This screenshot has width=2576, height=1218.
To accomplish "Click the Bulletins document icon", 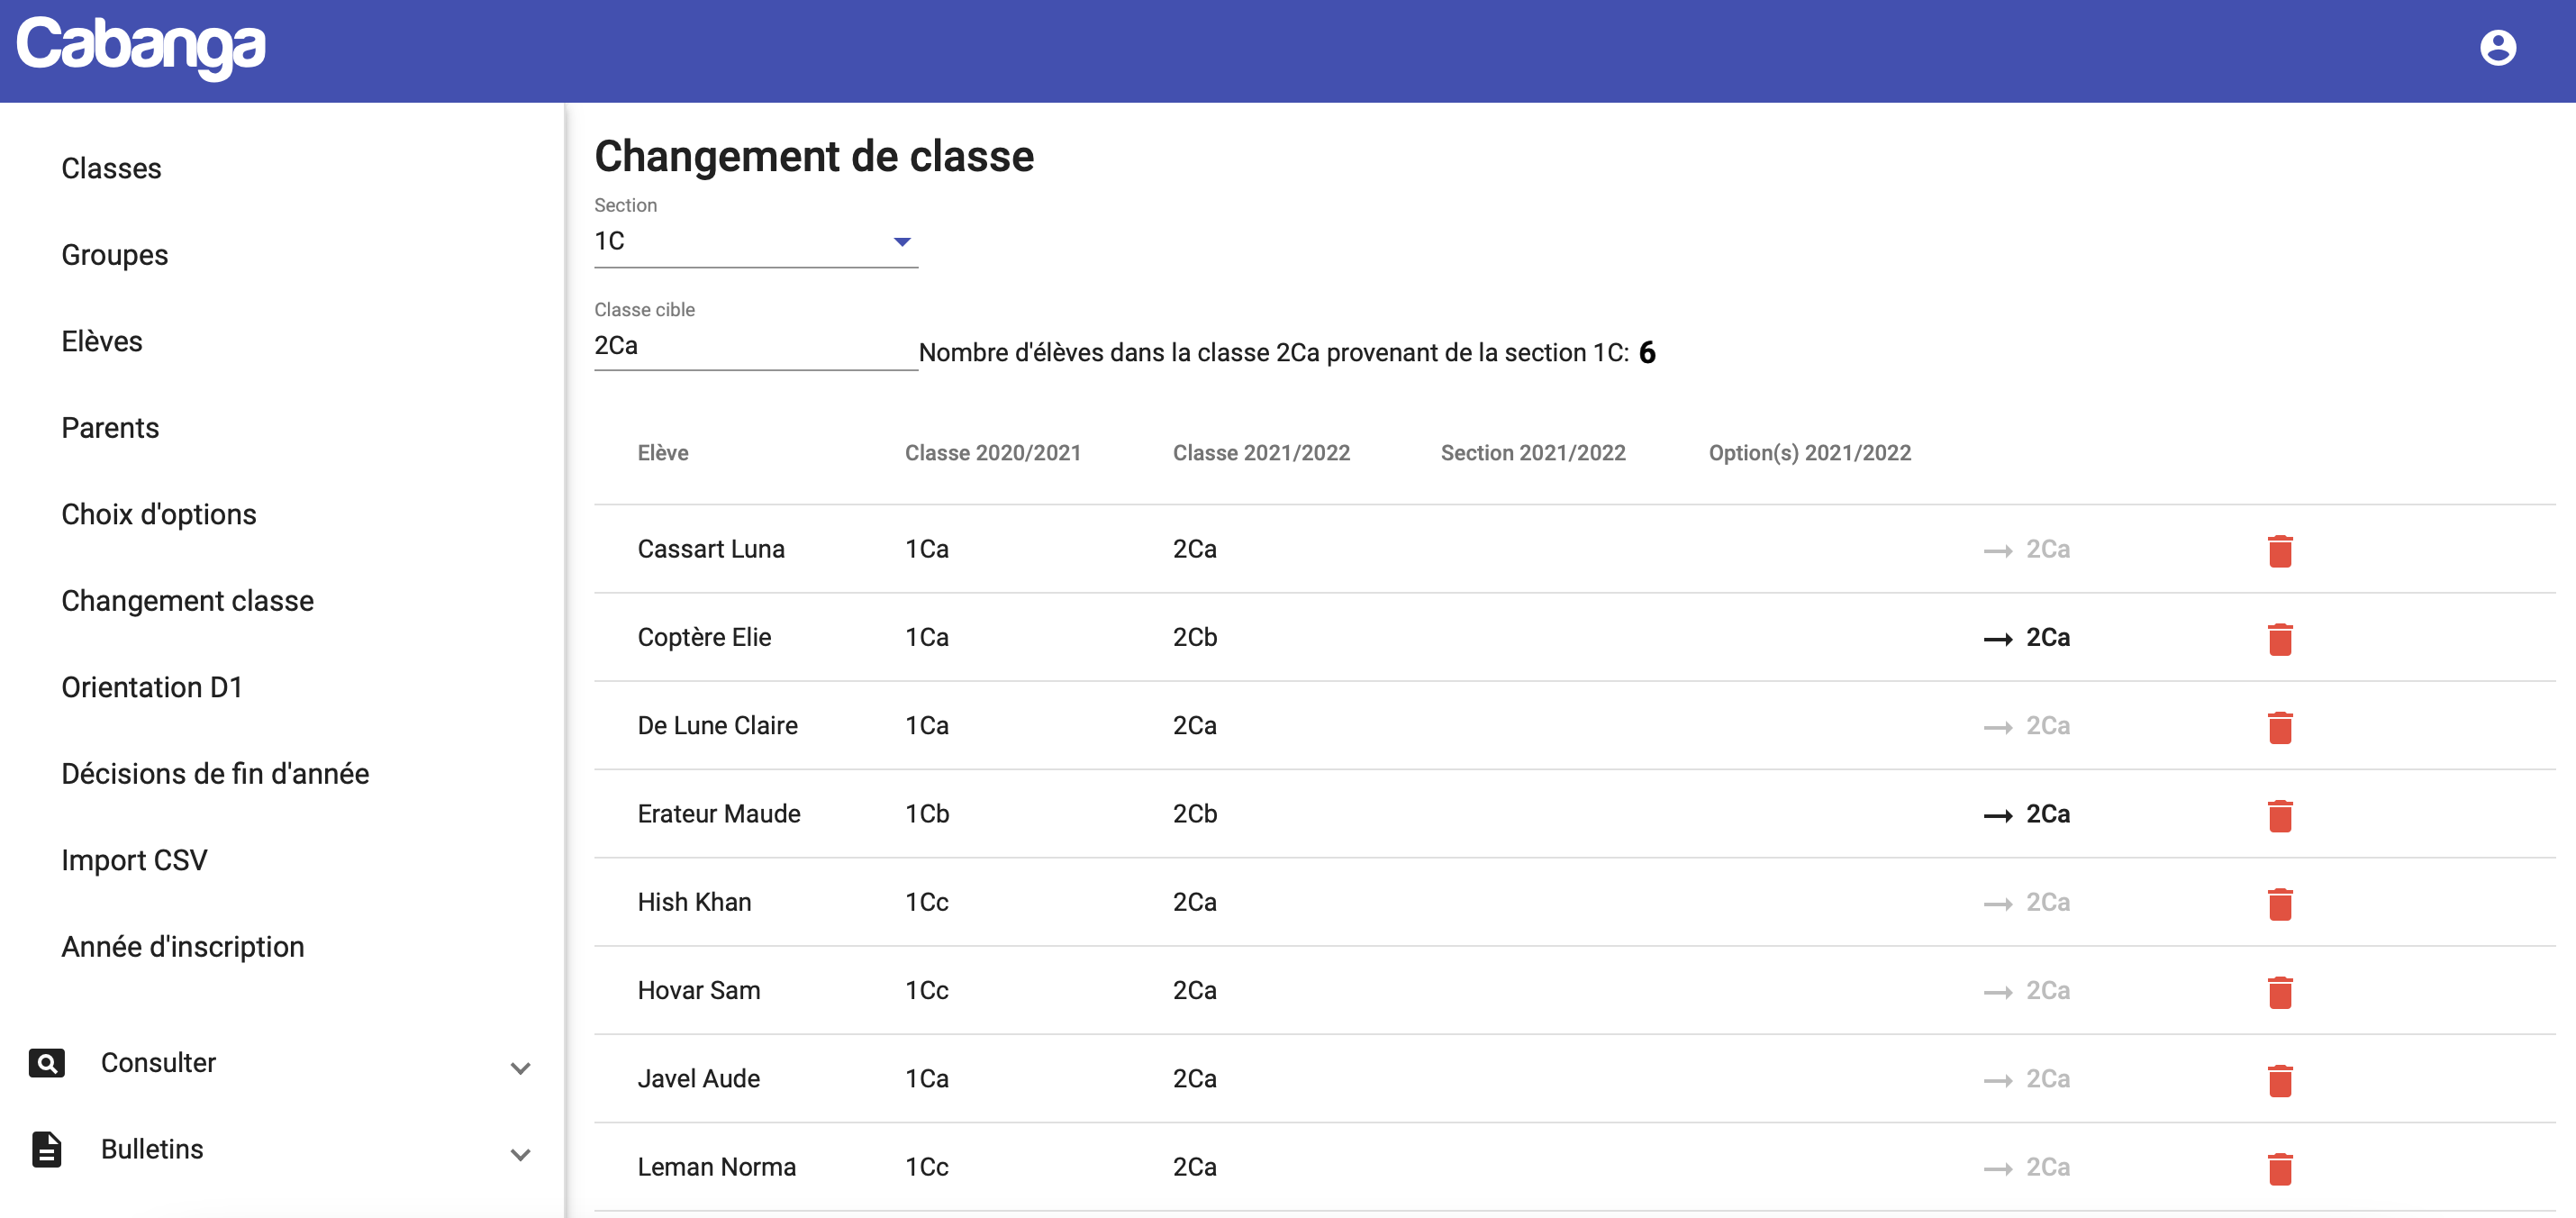I will click(x=46, y=1149).
